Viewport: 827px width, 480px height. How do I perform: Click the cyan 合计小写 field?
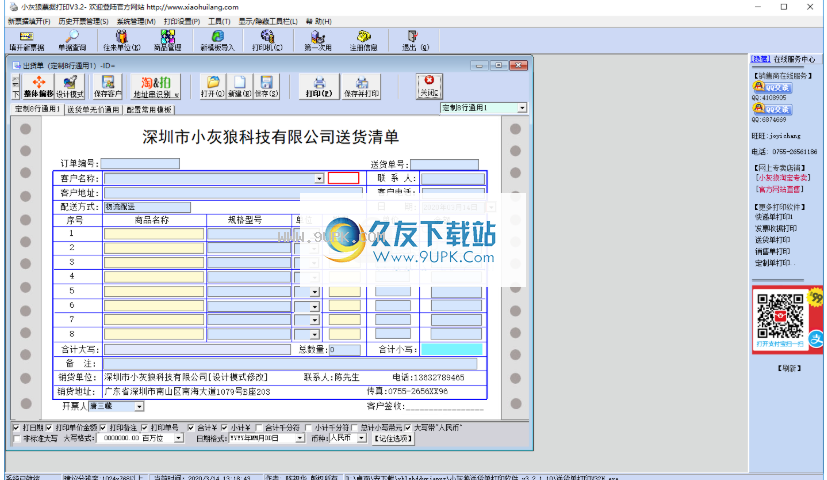[x=452, y=349]
